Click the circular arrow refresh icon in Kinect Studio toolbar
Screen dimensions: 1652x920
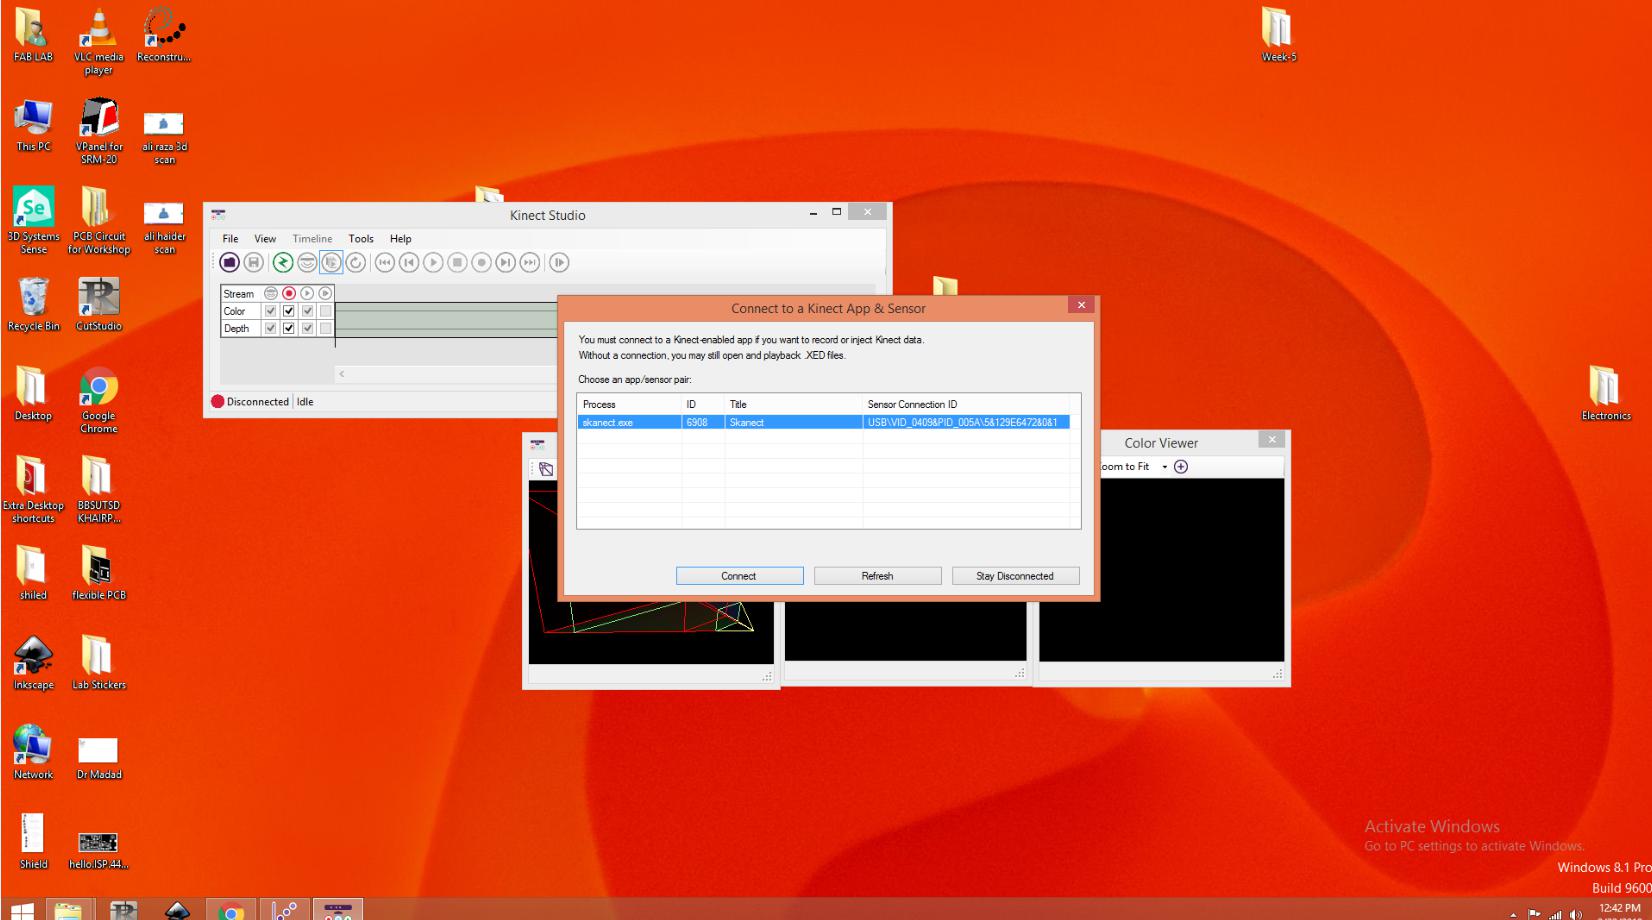tap(357, 262)
